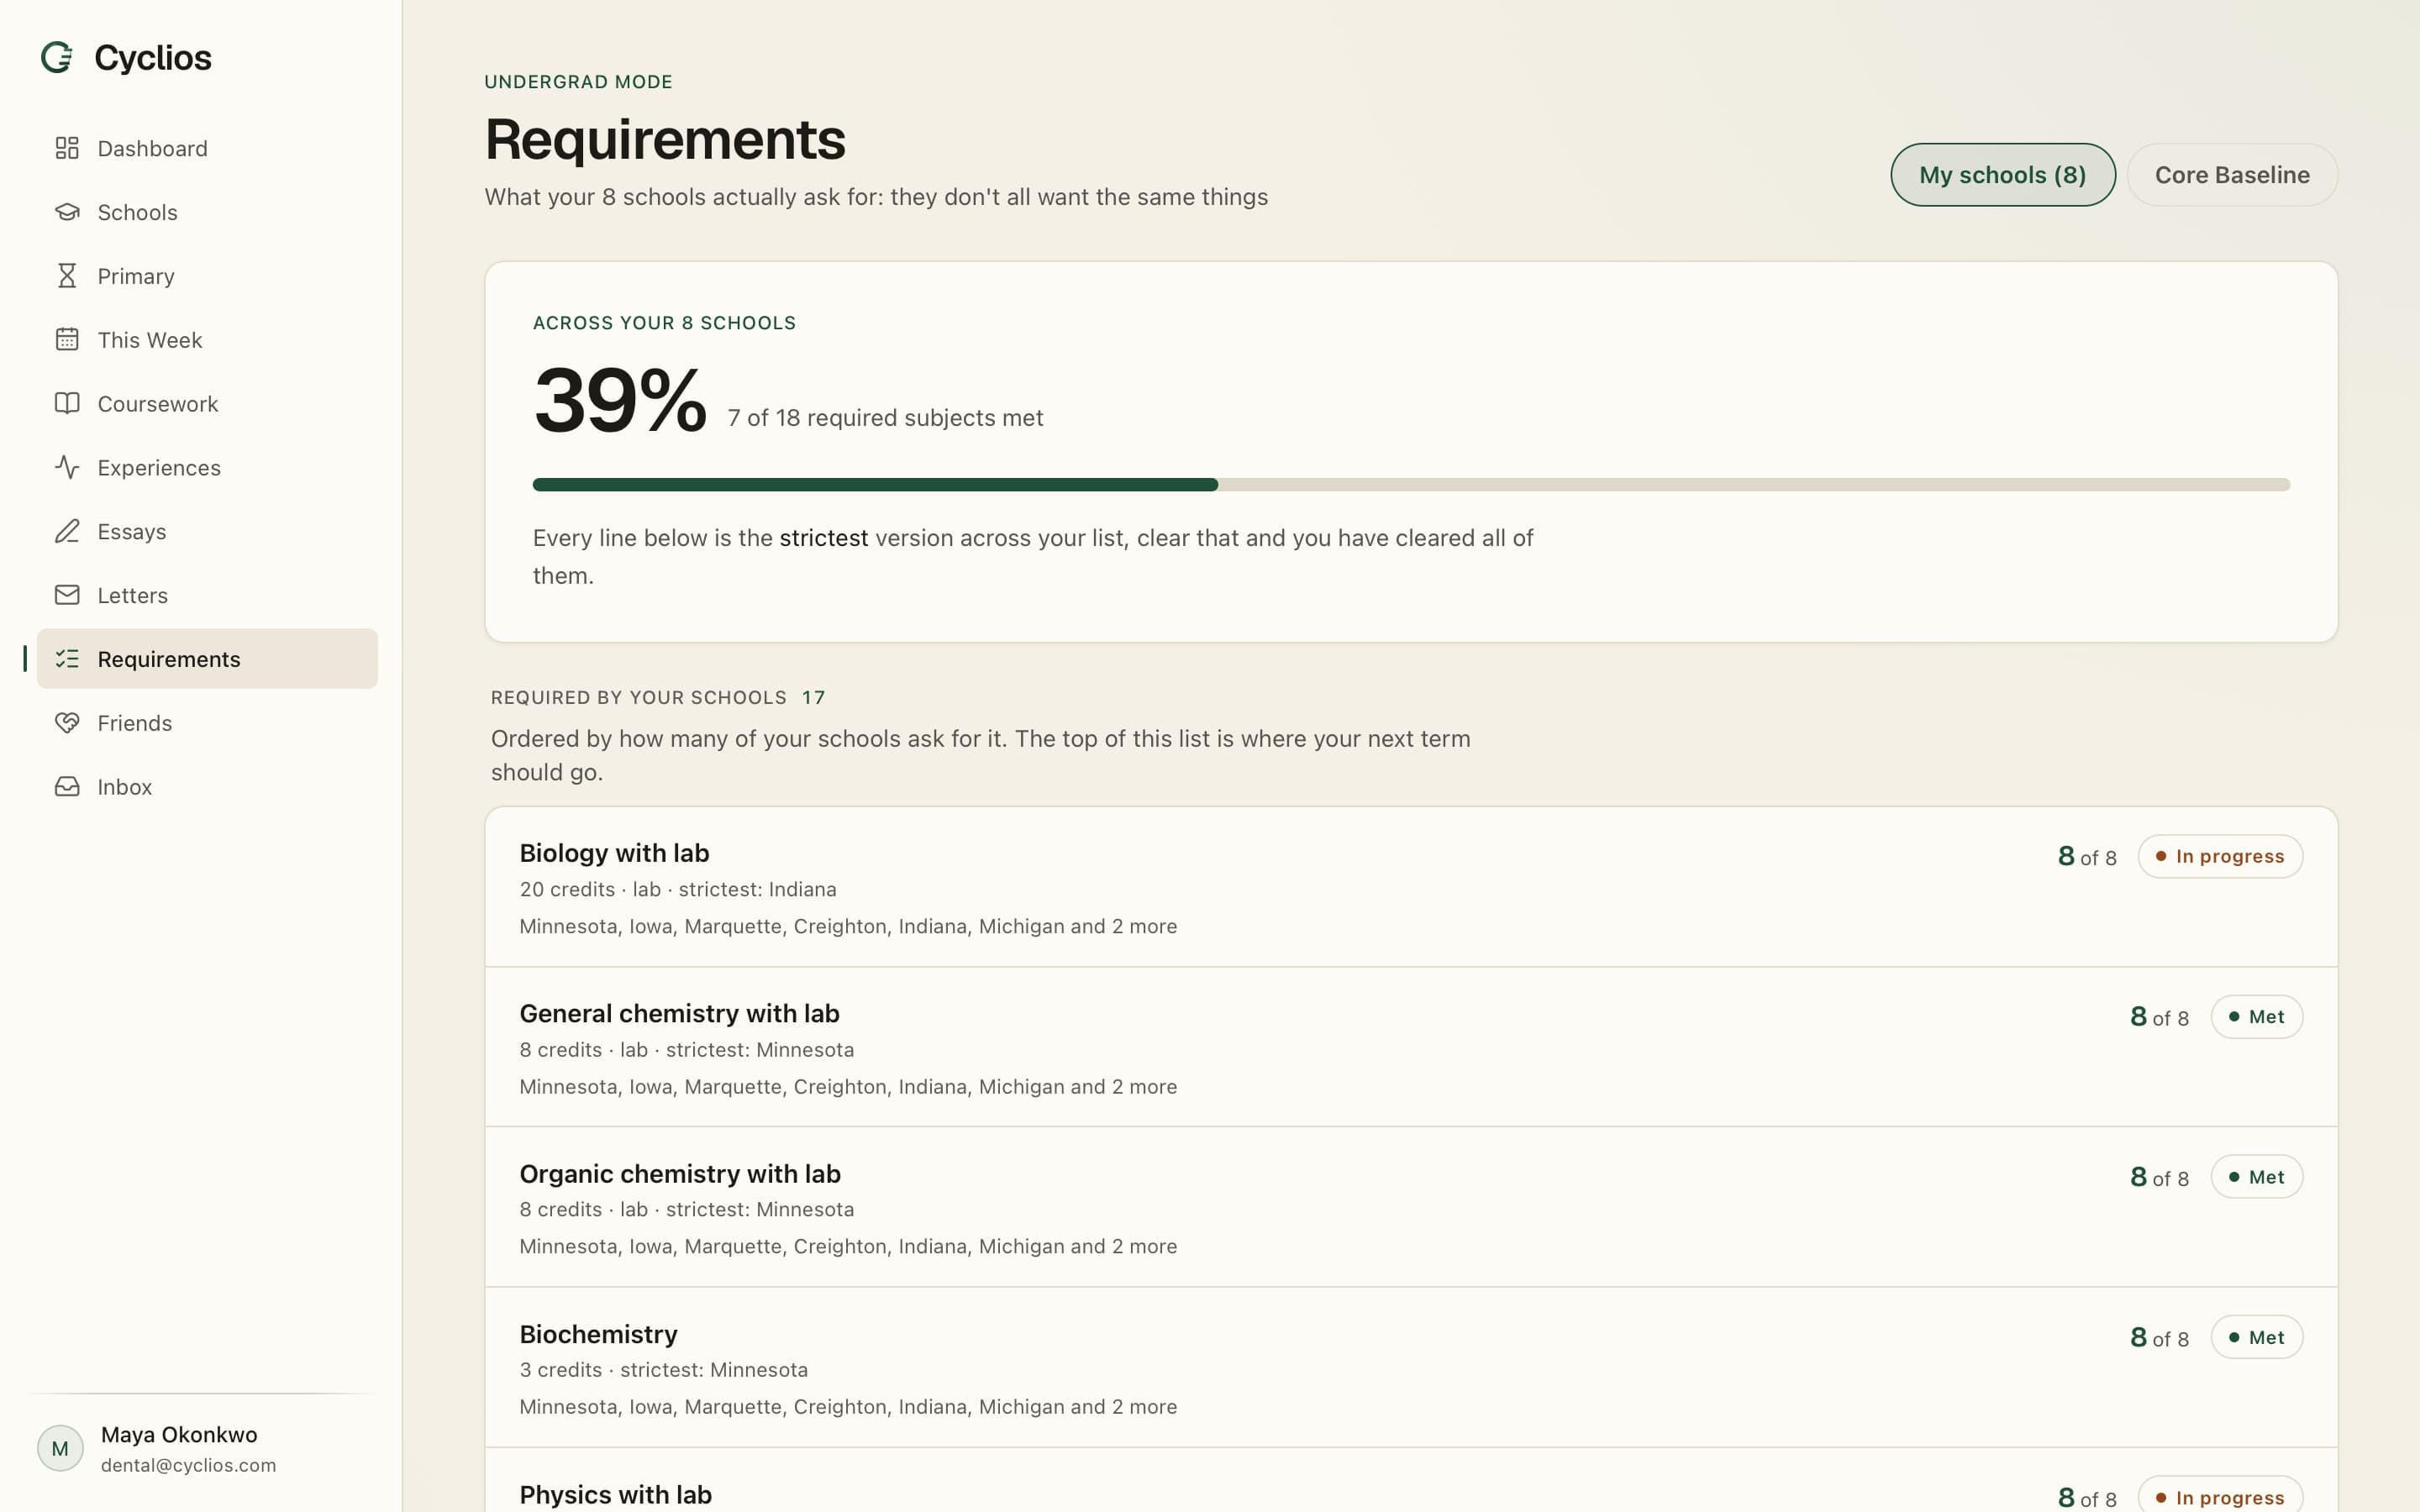This screenshot has height=1512, width=2420.
Task: Open the Biochemistry requirement row
Action: [1411, 1367]
